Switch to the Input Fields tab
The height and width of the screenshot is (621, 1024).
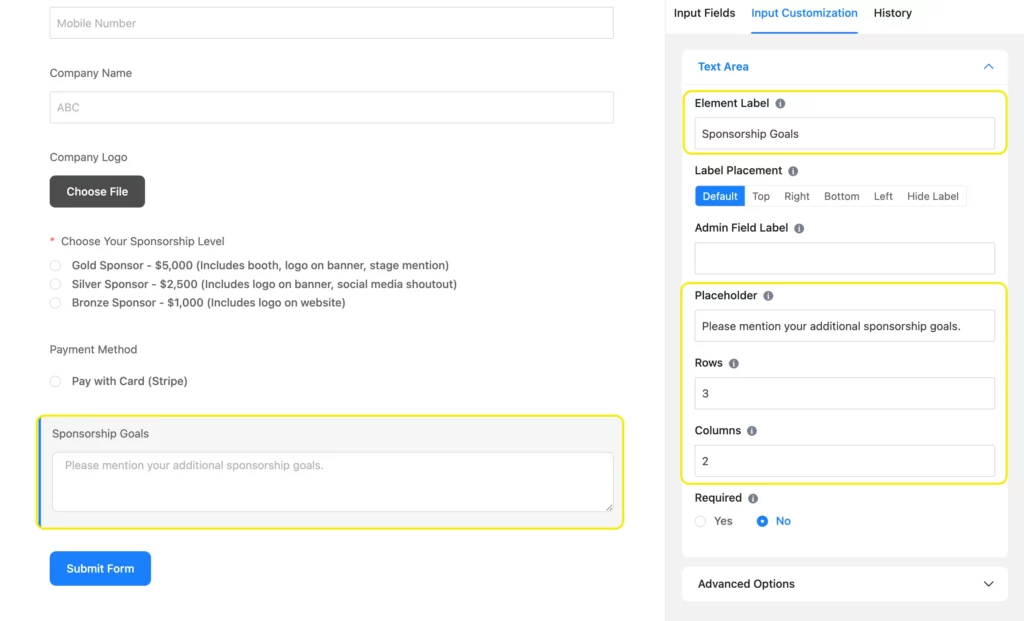click(x=704, y=13)
